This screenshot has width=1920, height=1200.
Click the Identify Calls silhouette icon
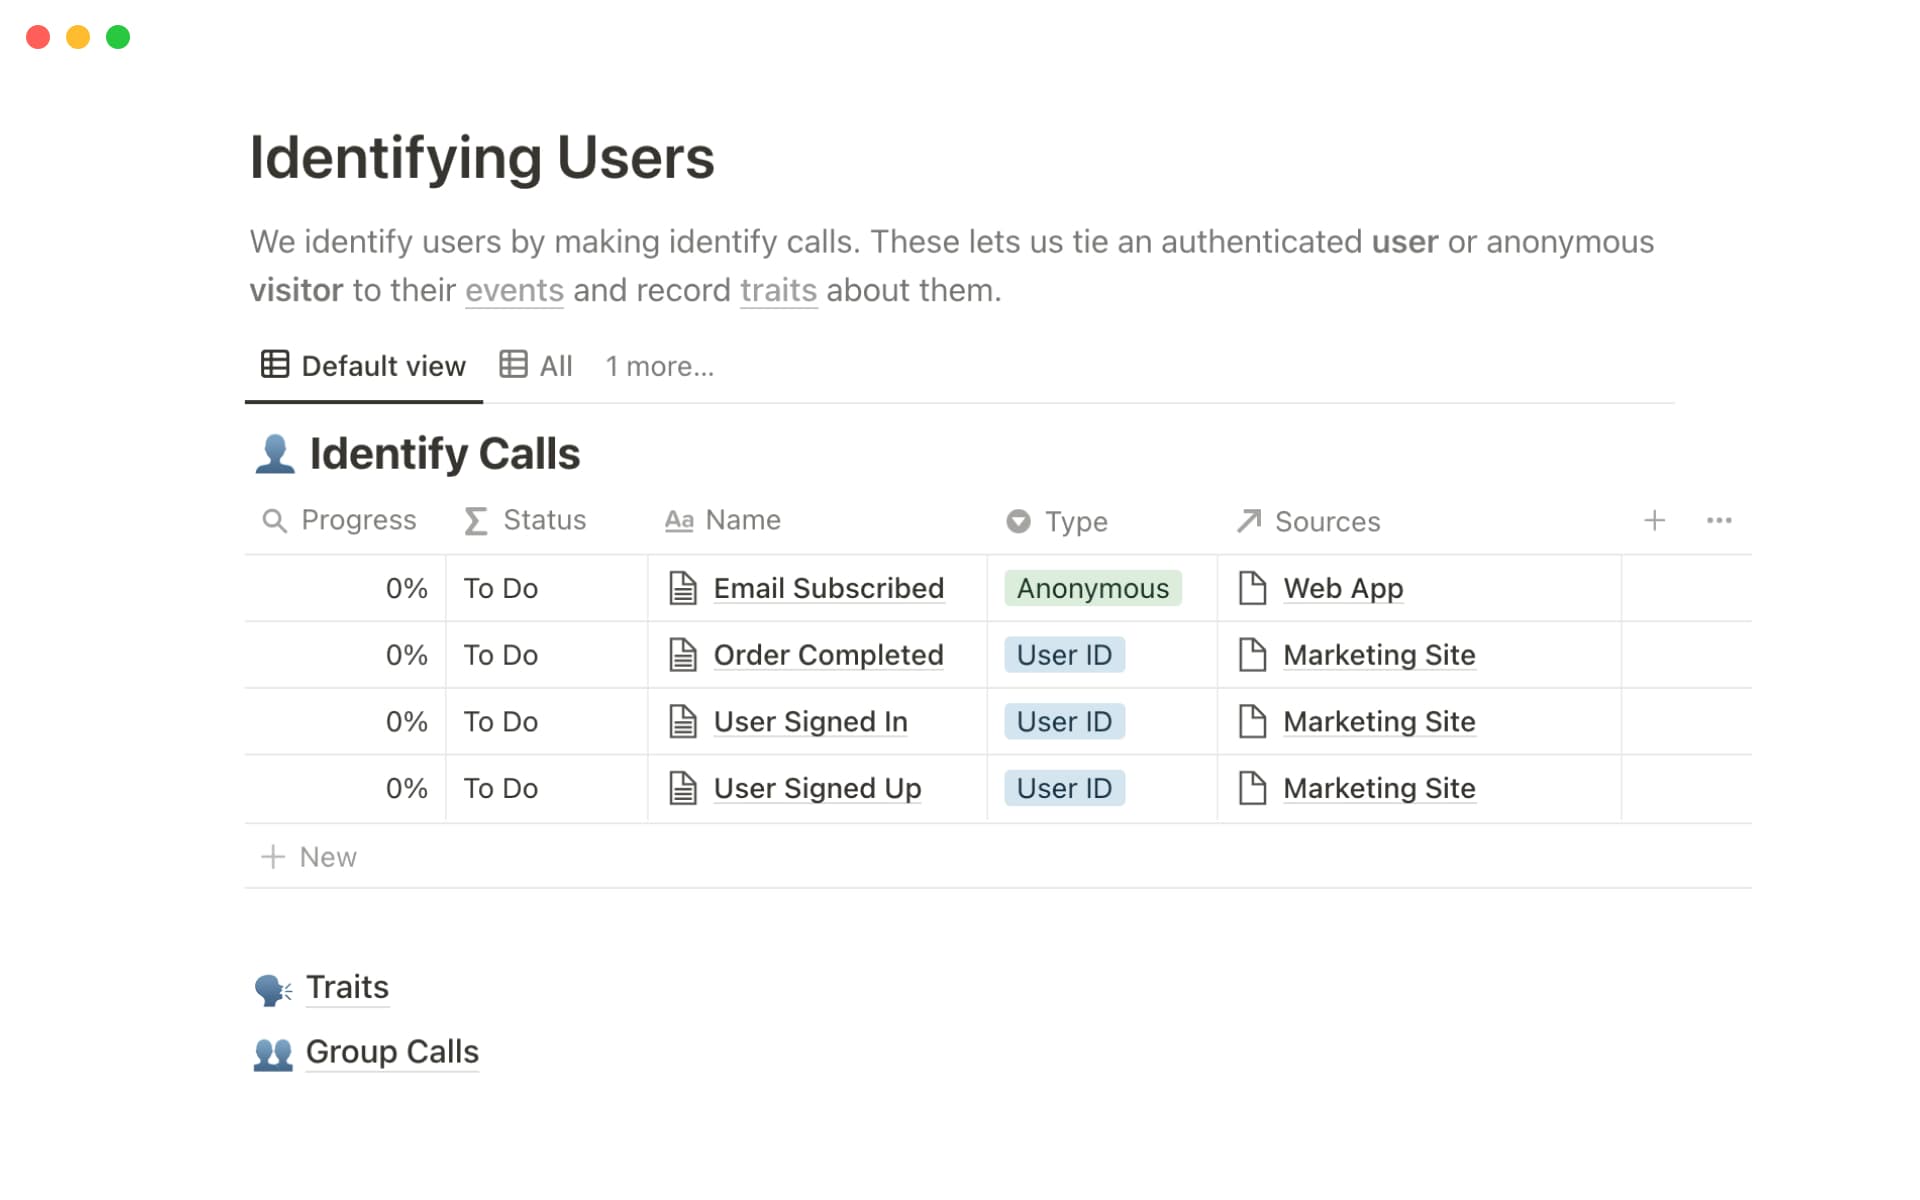pos(274,454)
